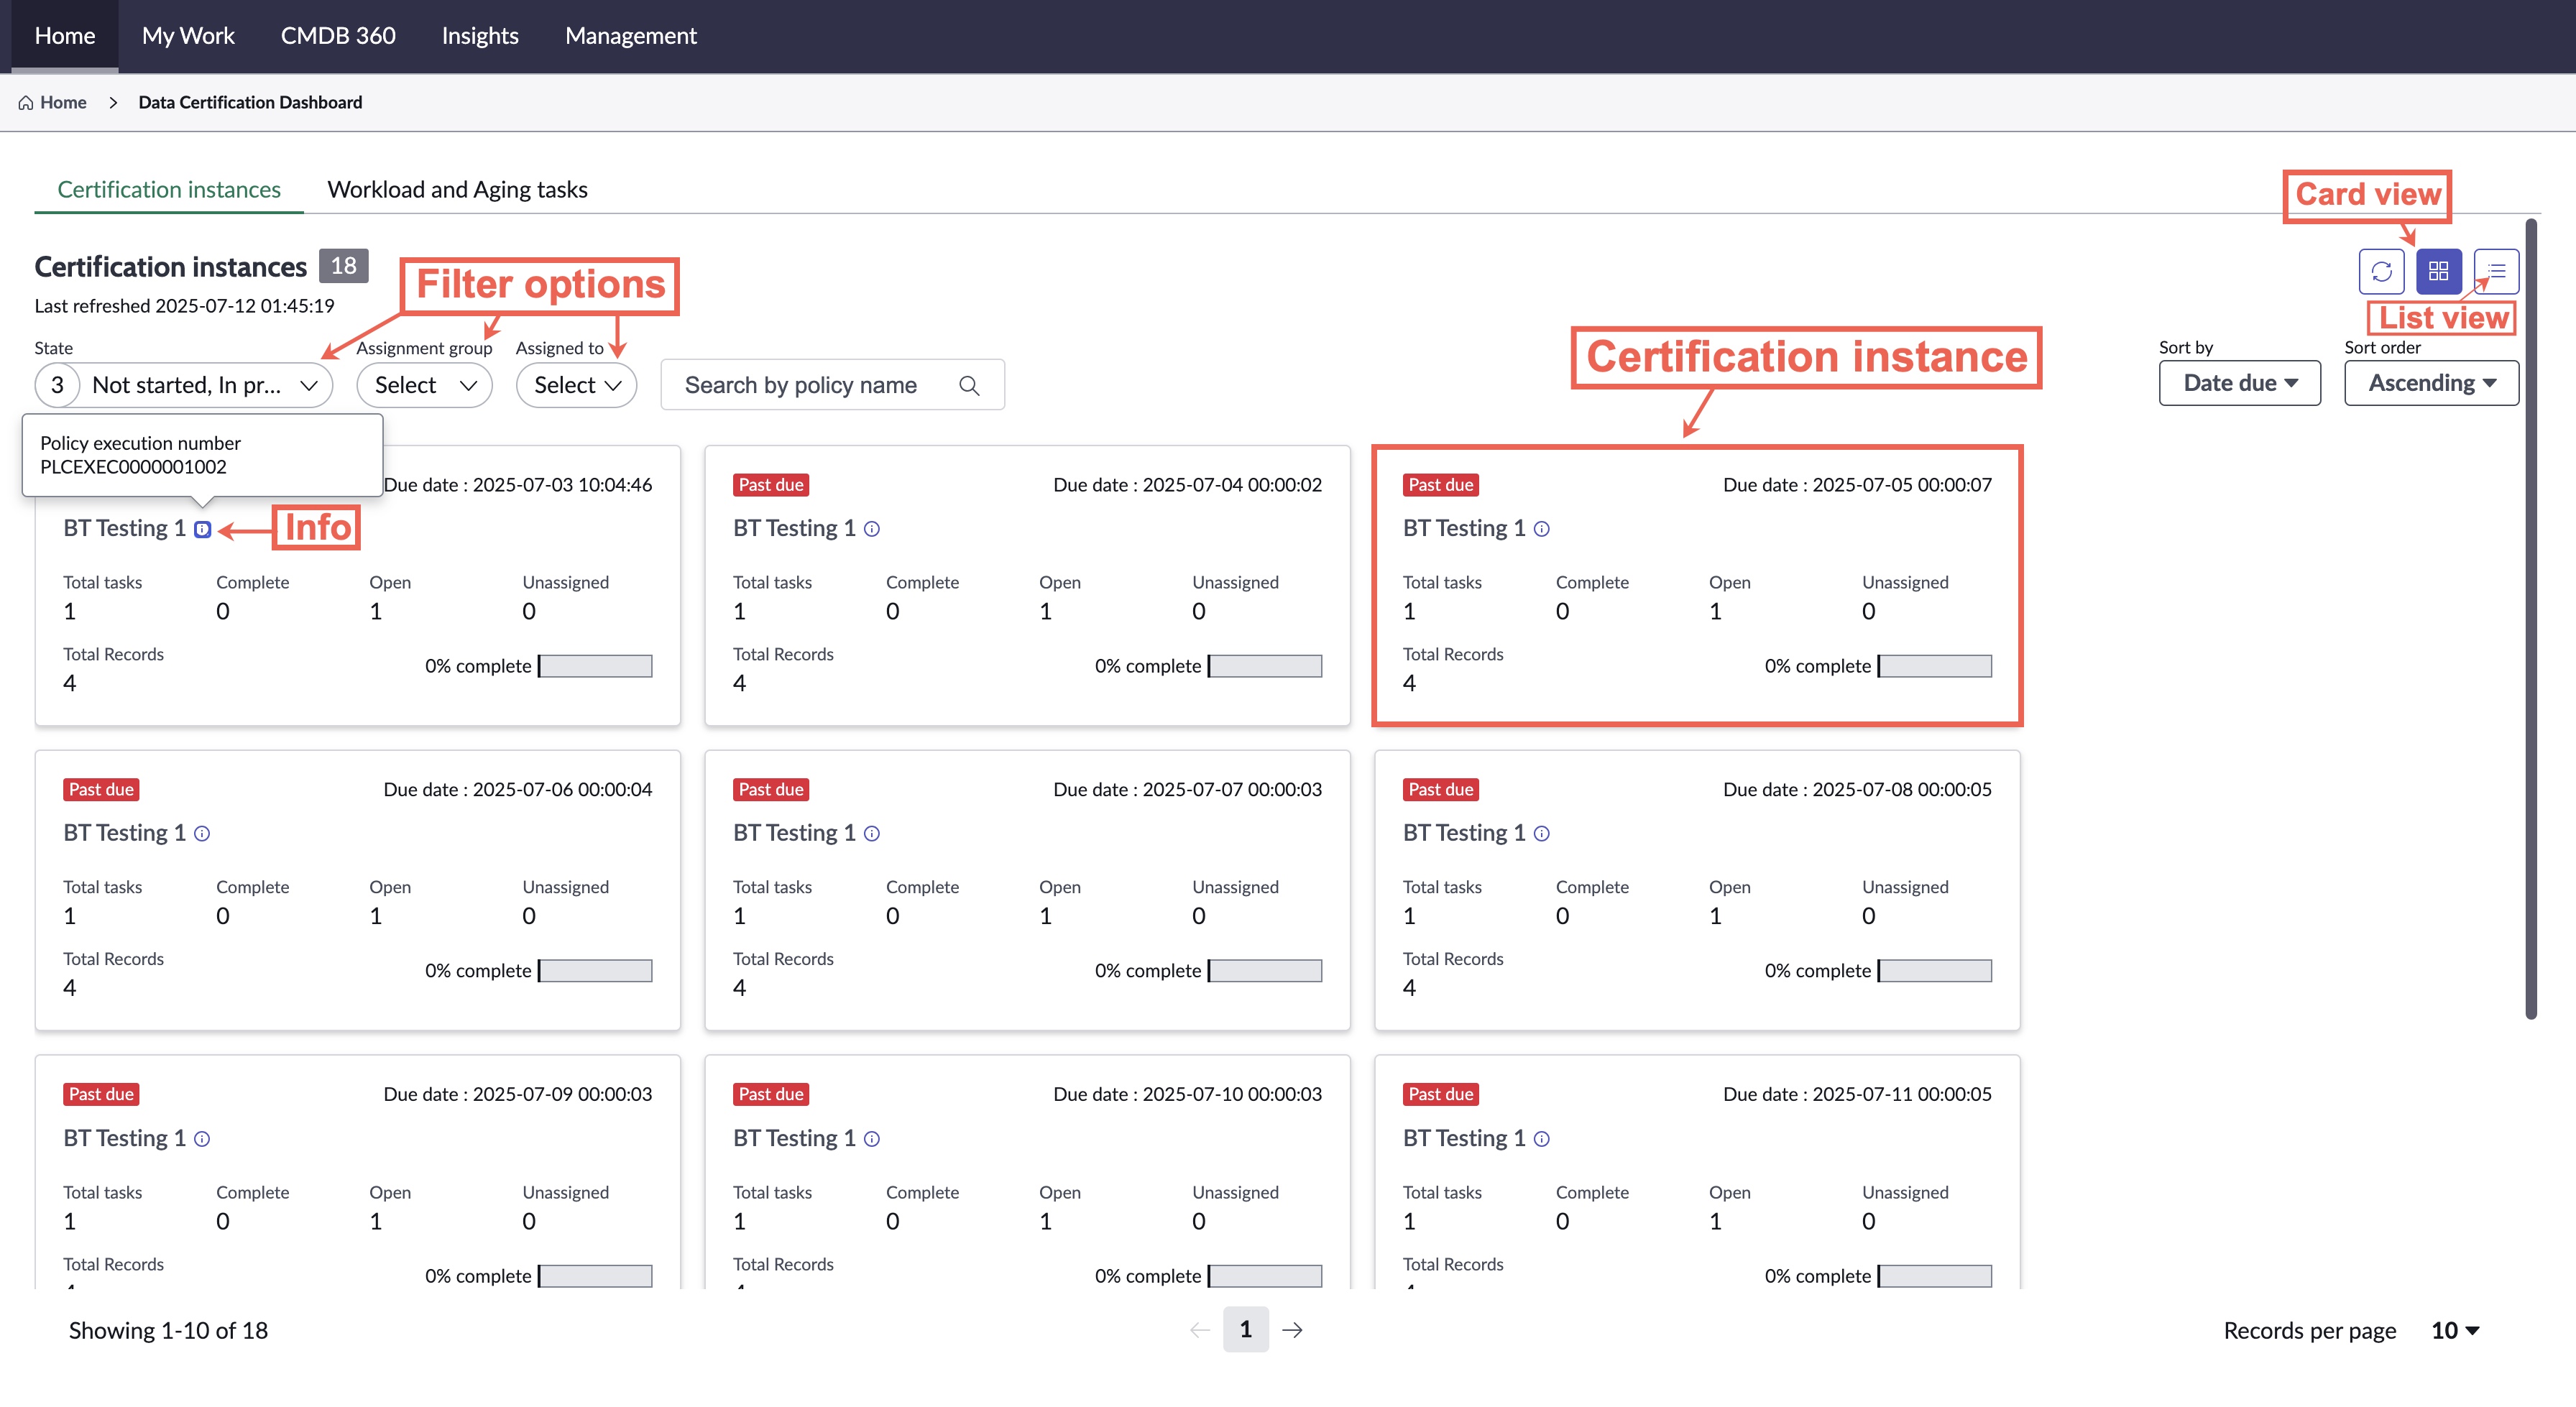Click info icon on 2025-07-06 card

[x=202, y=833]
